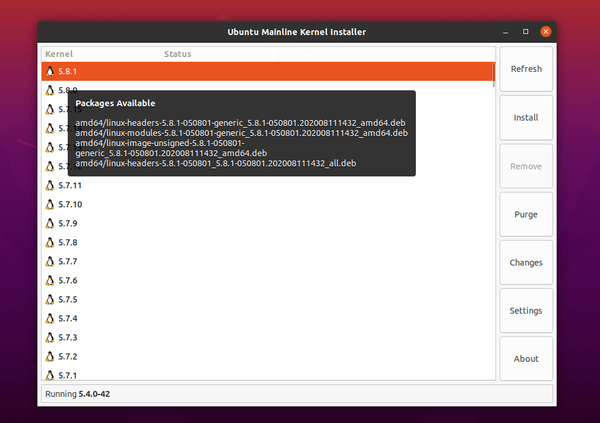The width and height of the screenshot is (600, 423).
Task: Select kernel version 5.7.5 text
Action: tap(68, 299)
